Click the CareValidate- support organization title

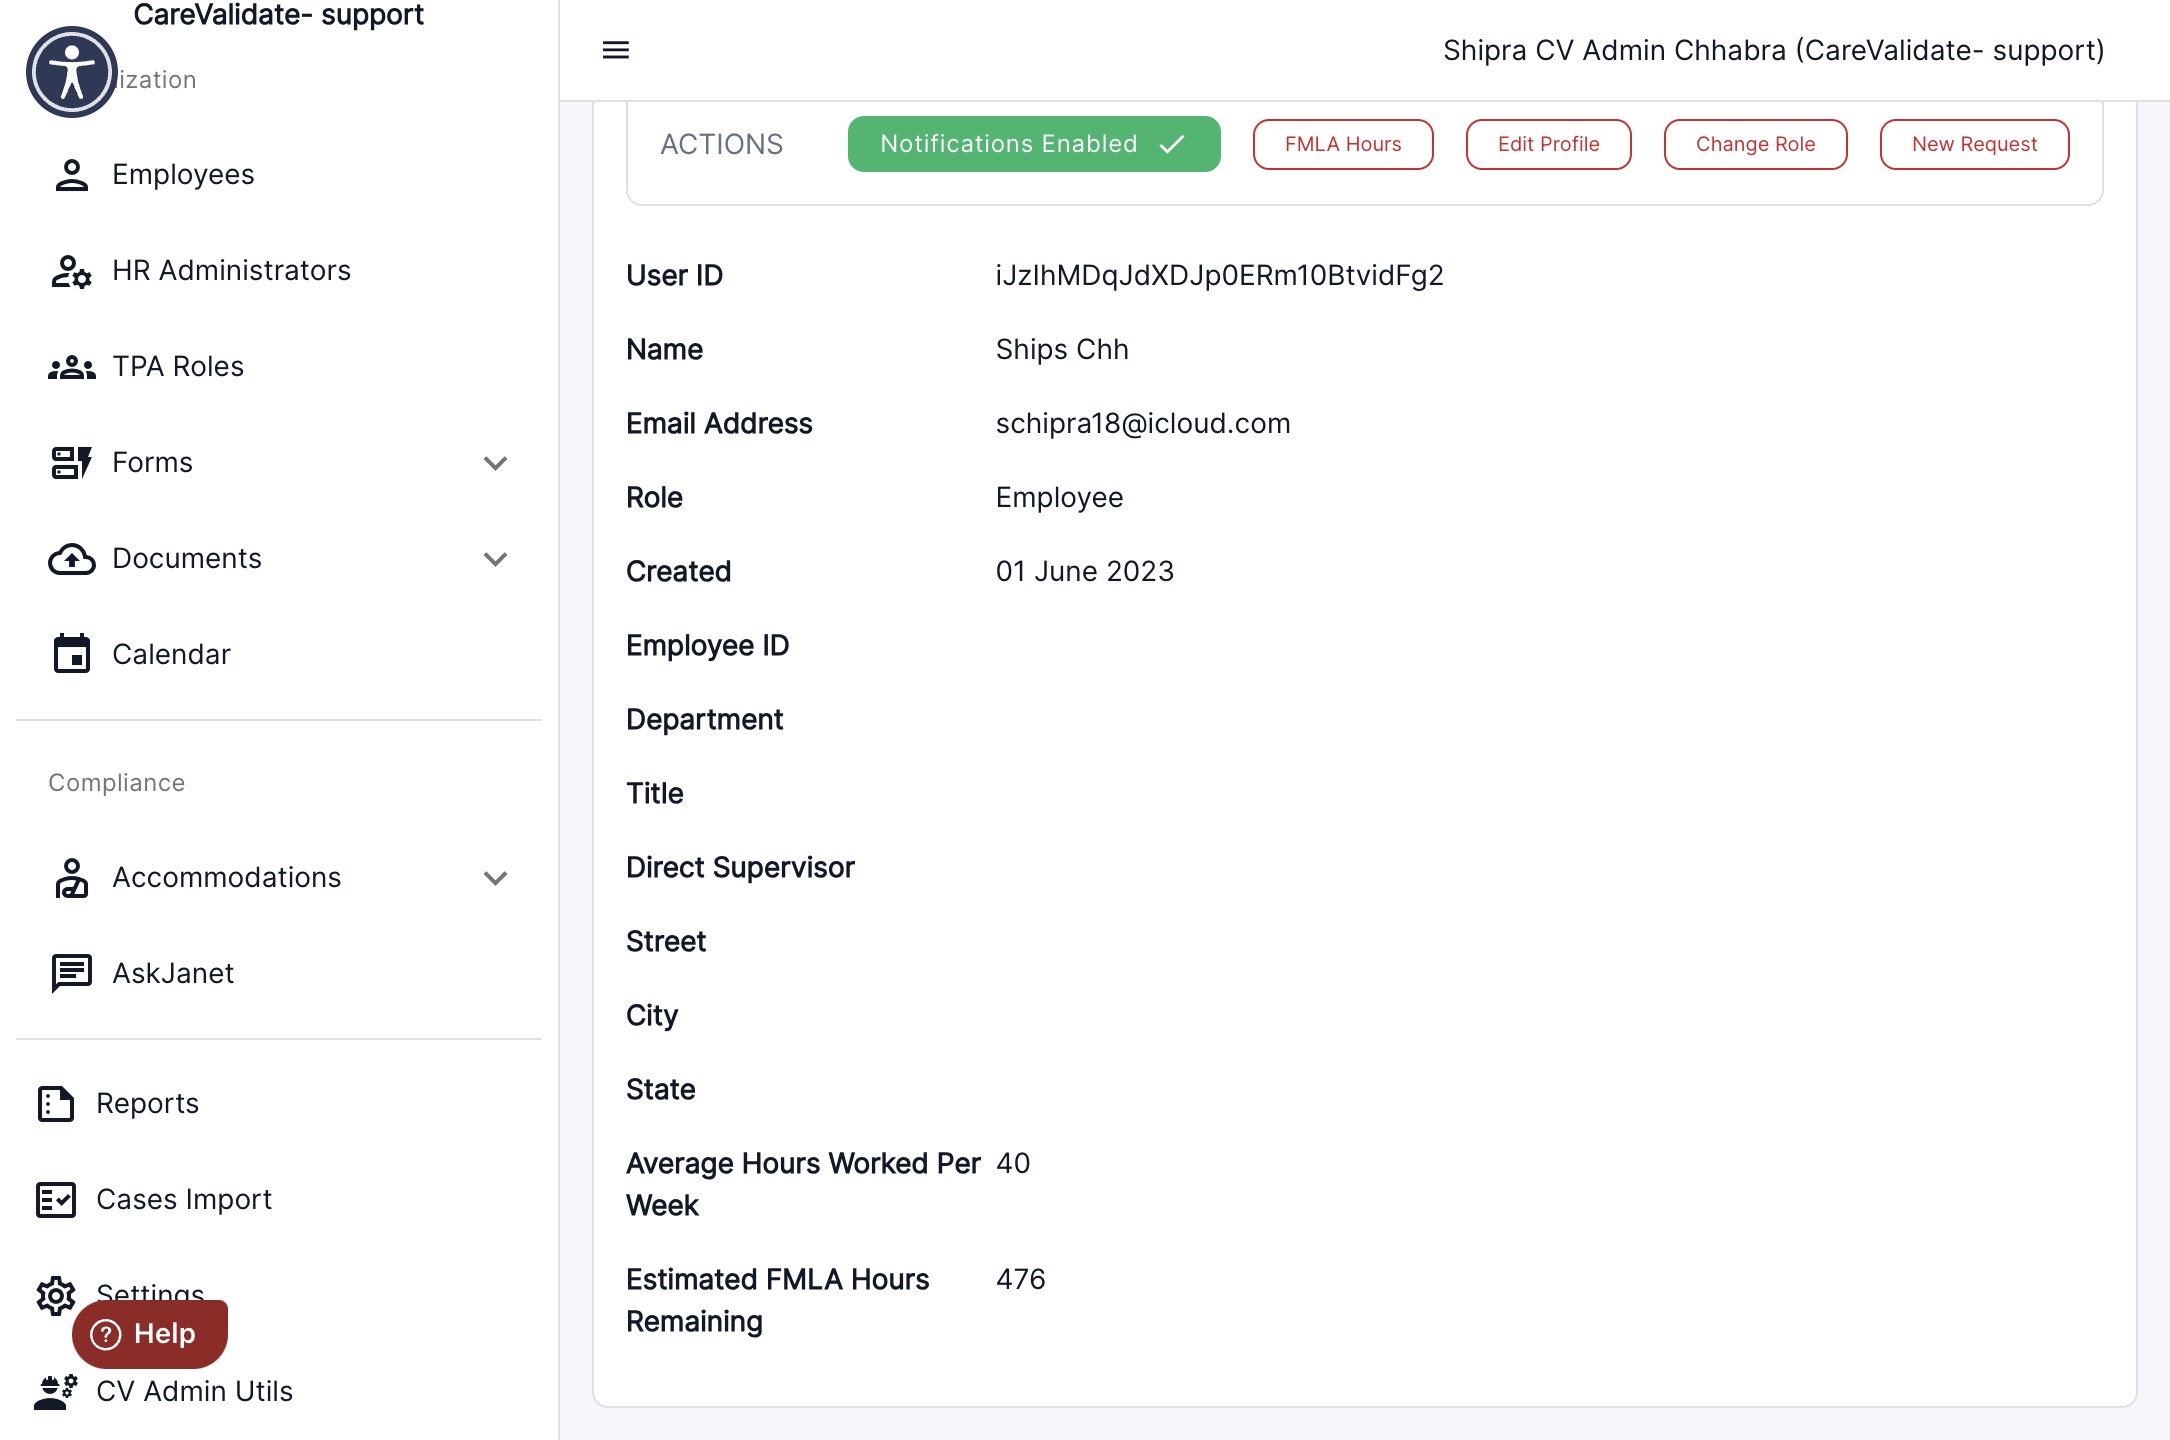[278, 14]
